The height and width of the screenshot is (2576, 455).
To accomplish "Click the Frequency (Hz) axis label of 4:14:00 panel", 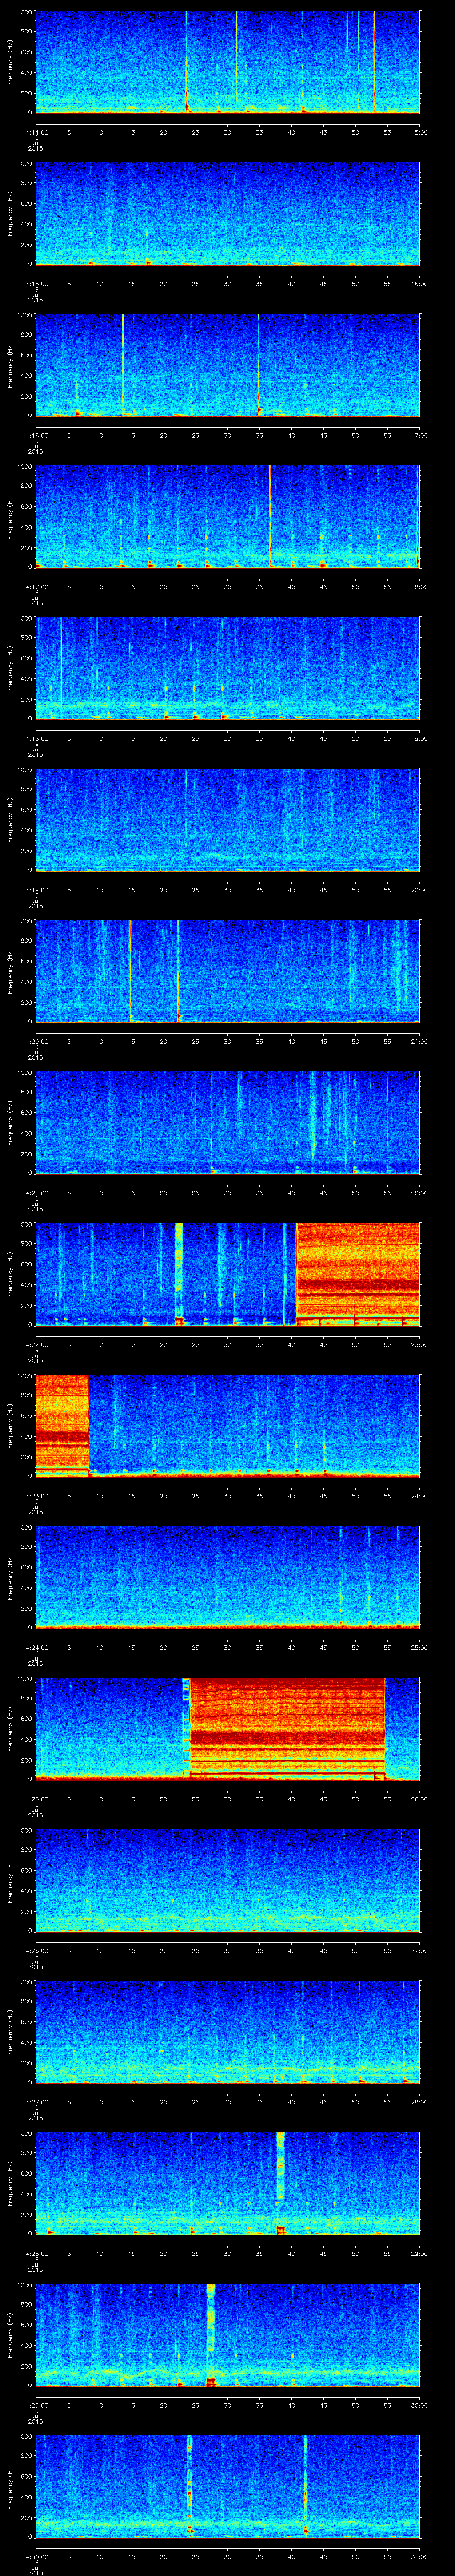I will click(11, 62).
